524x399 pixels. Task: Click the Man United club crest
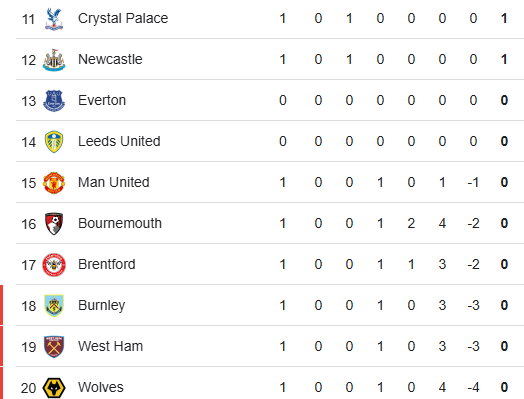click(x=54, y=183)
